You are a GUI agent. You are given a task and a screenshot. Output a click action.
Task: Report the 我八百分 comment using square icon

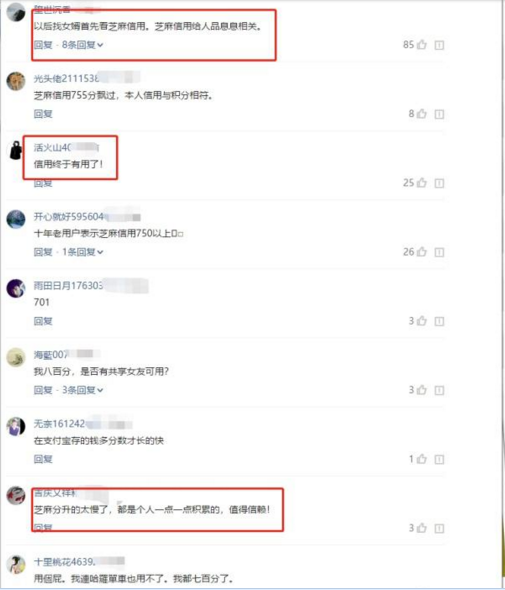point(439,390)
